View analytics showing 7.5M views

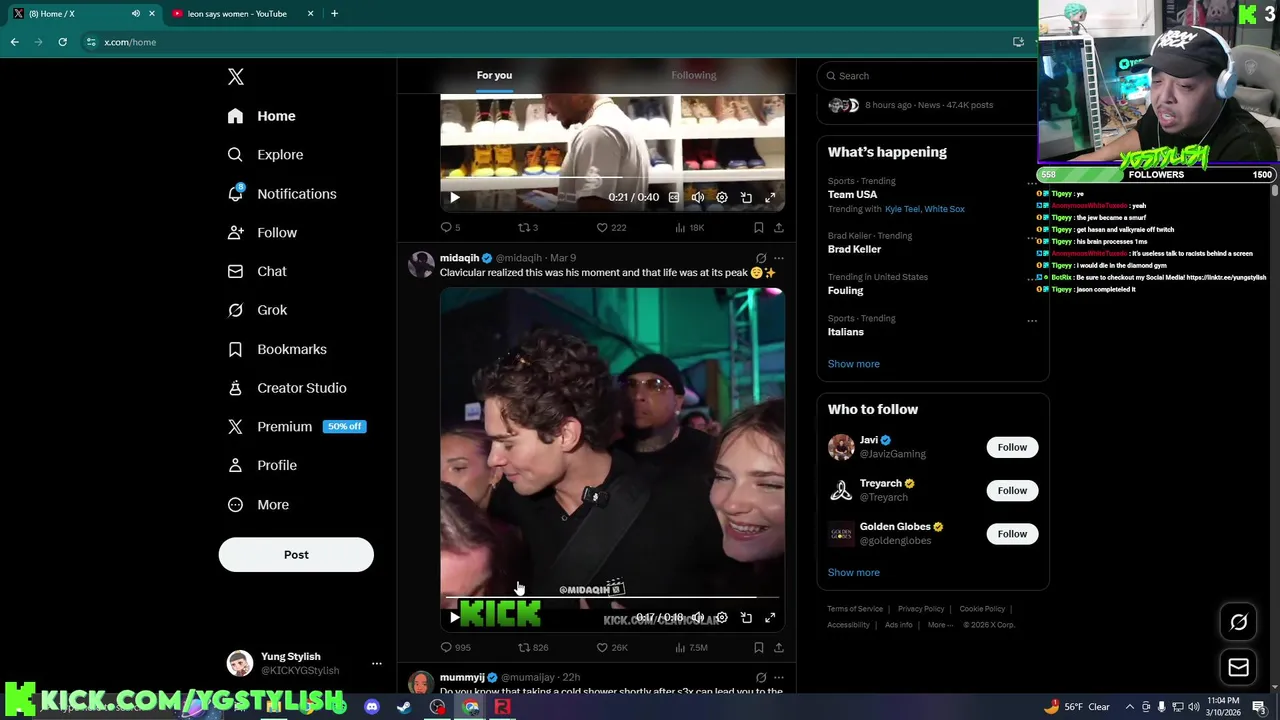coord(692,648)
